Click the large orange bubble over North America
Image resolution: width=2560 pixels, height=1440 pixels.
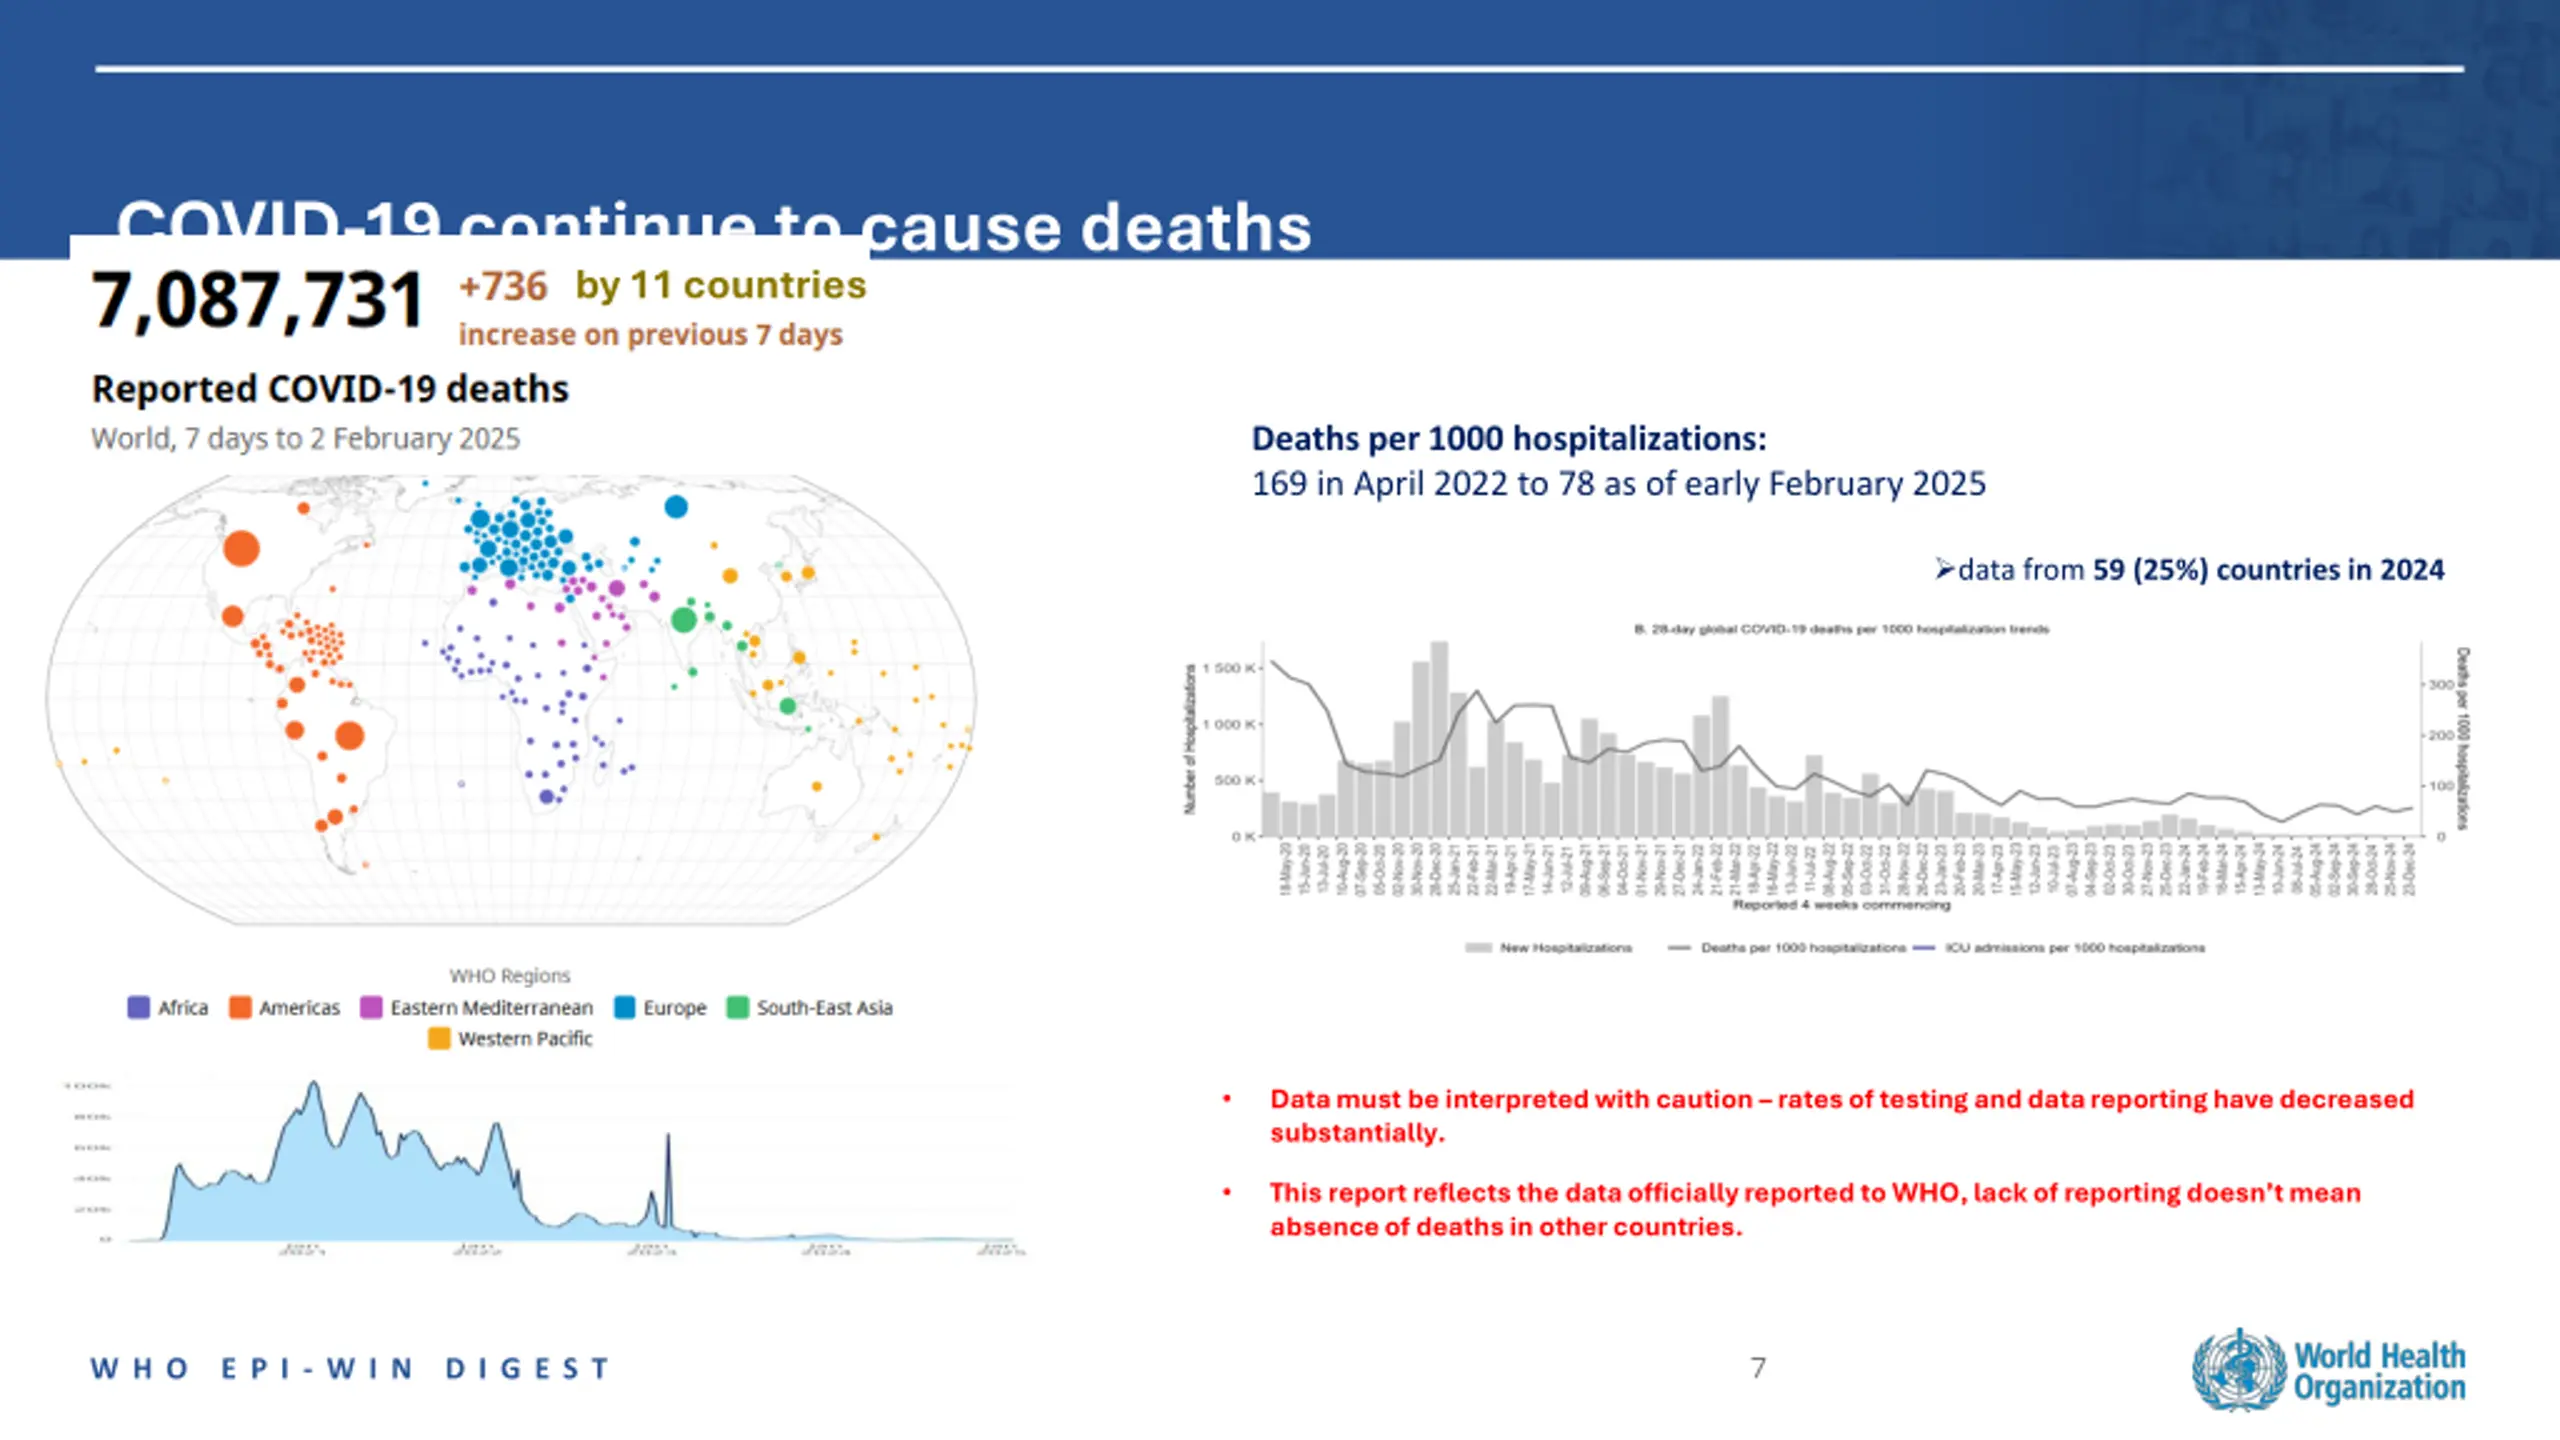pos(241,548)
